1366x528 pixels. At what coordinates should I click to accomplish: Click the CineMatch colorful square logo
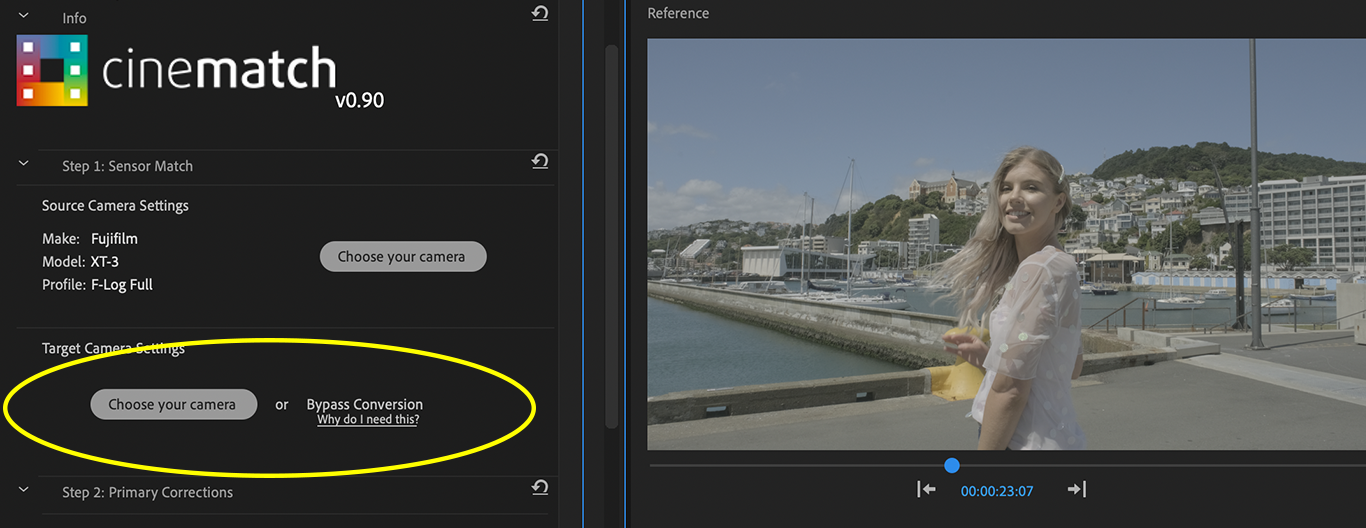(x=52, y=70)
